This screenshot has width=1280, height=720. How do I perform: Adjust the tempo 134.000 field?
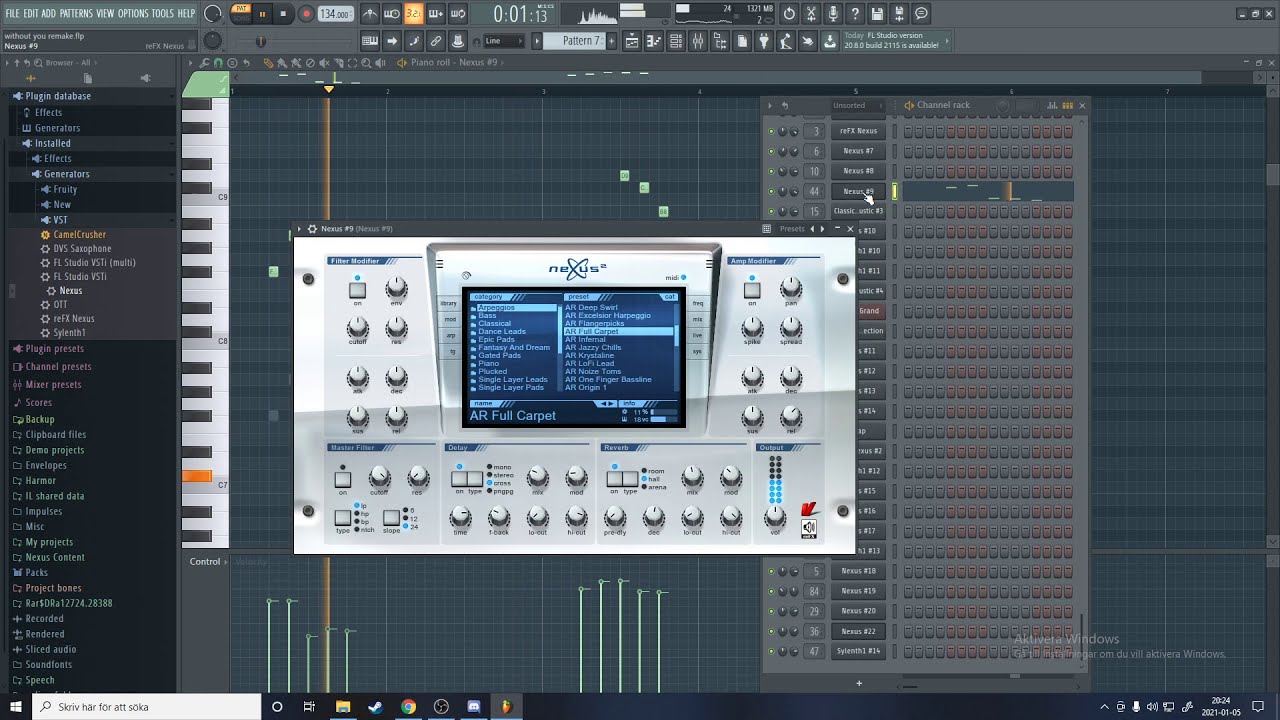[x=335, y=14]
